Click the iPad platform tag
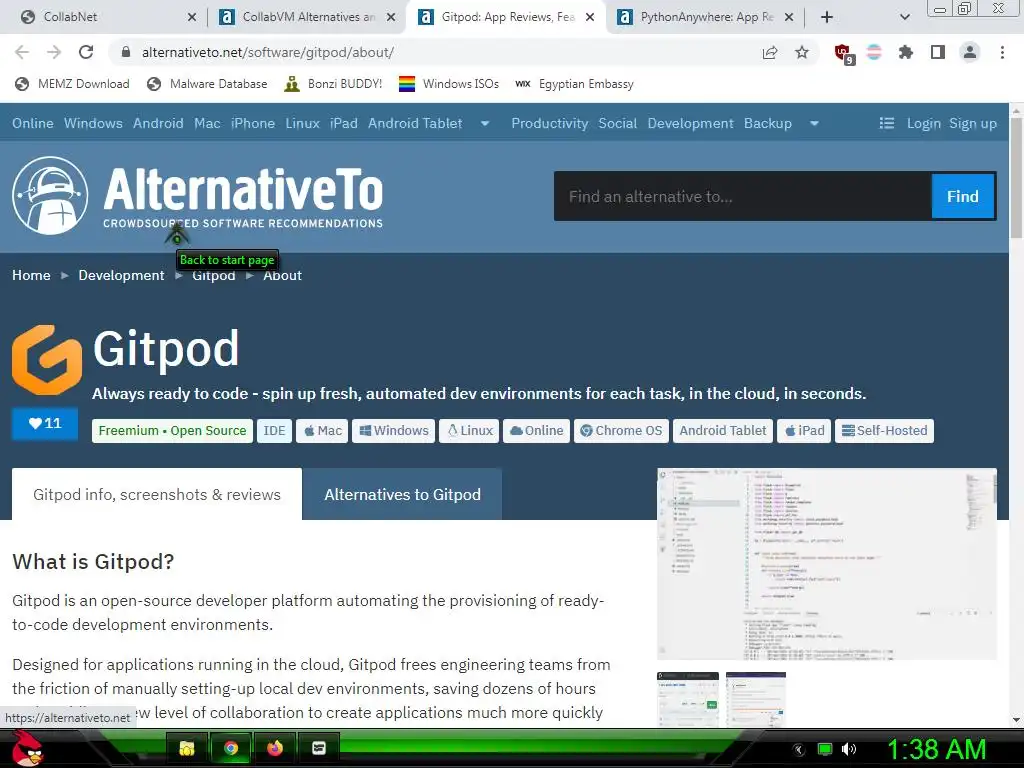 (x=804, y=430)
